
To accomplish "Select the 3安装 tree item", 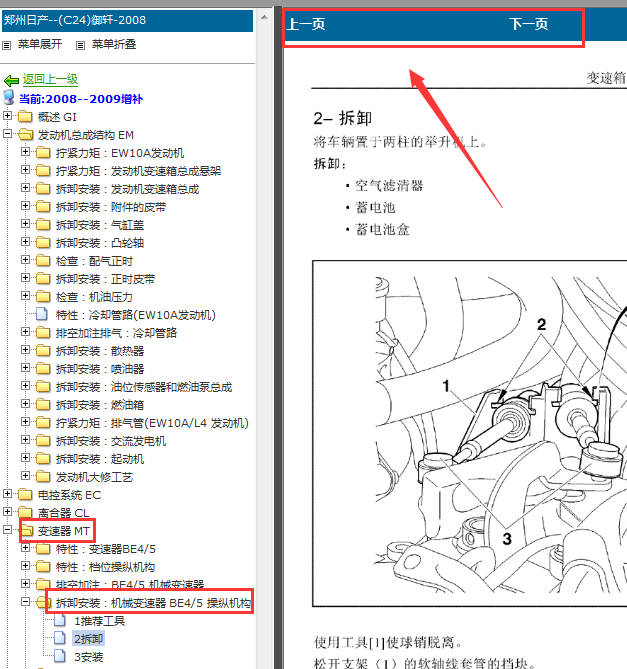I will (89, 657).
